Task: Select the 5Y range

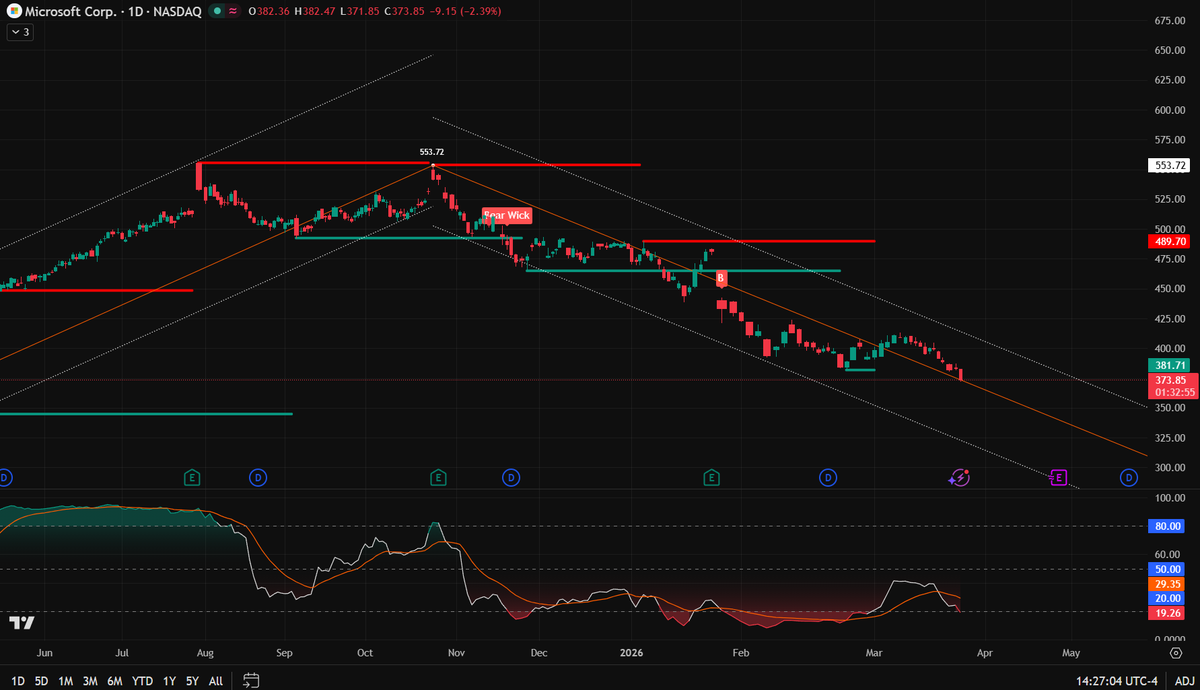Action: pos(192,681)
